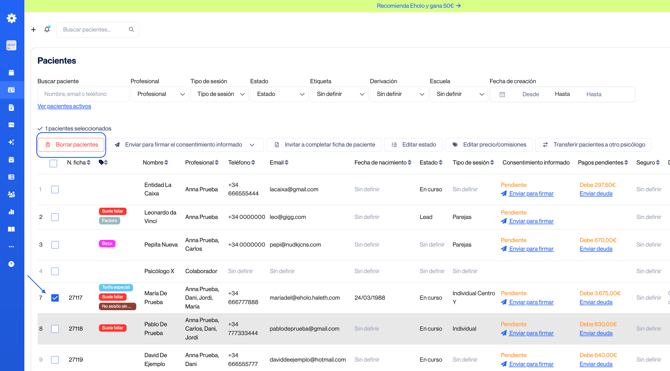Screen dimensions: 670x371
Task: Open the Etiqueta filter dropdown
Action: click(339, 94)
